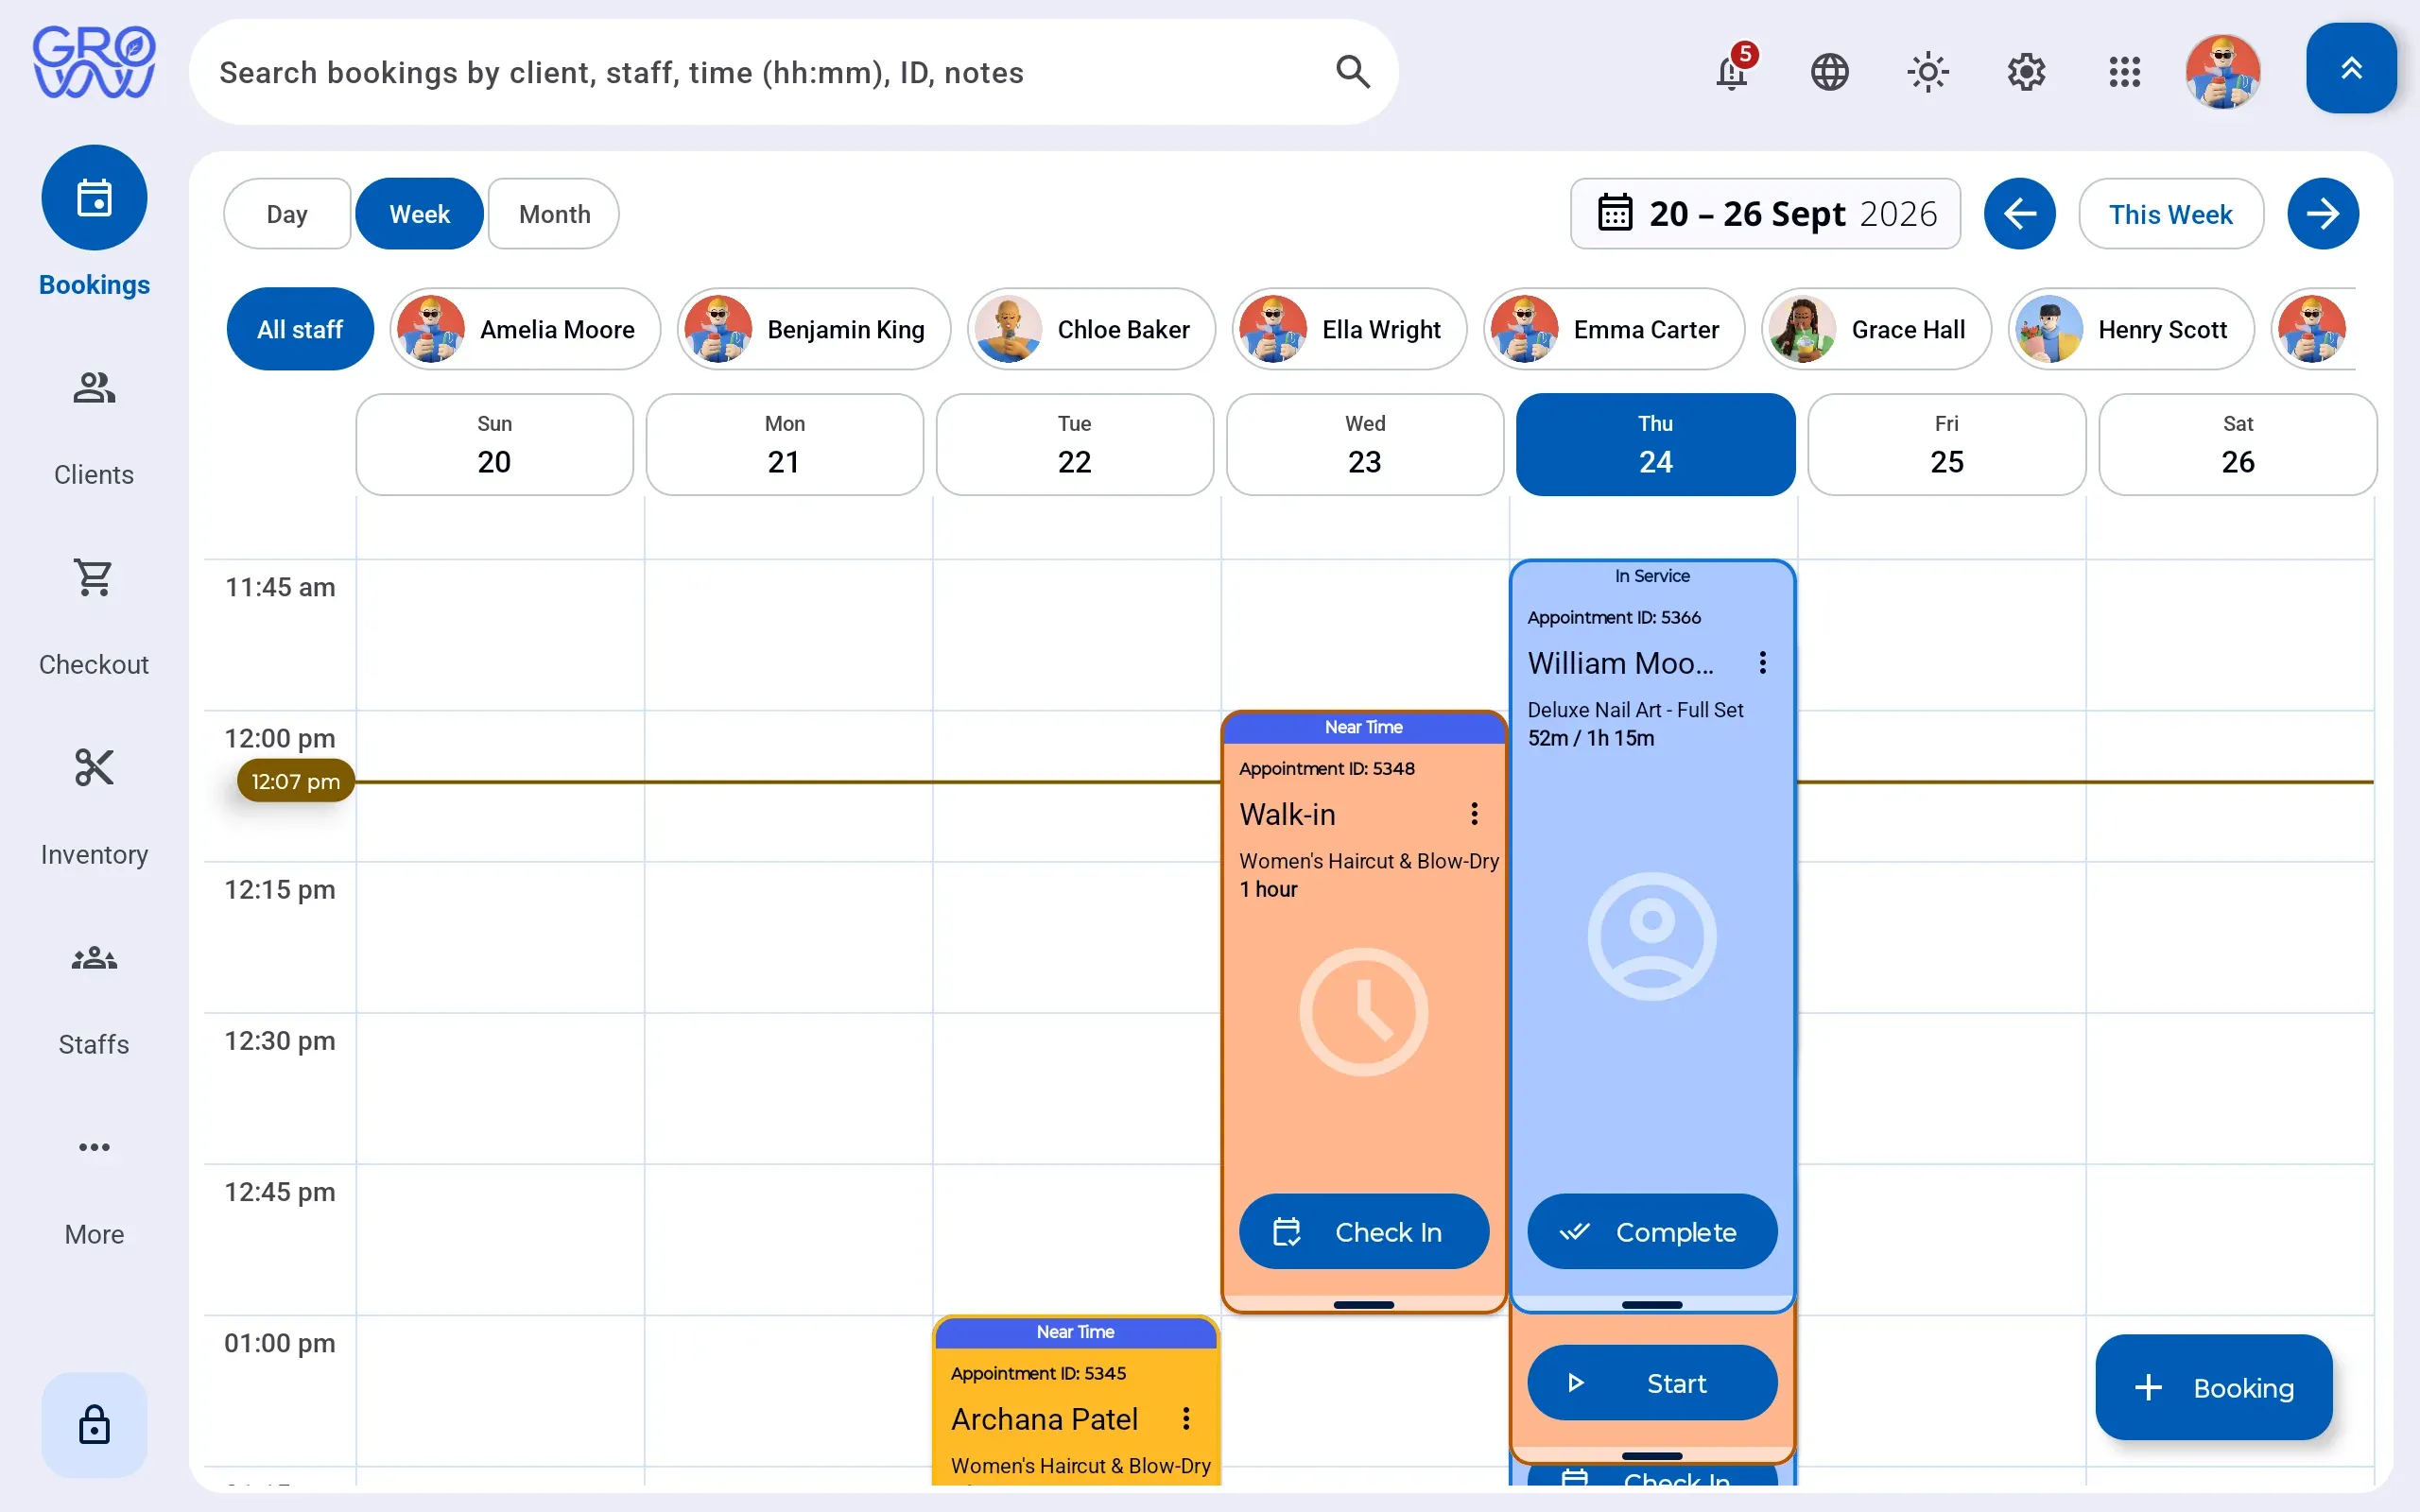
Task: Go to next week arrow
Action: (x=2322, y=213)
